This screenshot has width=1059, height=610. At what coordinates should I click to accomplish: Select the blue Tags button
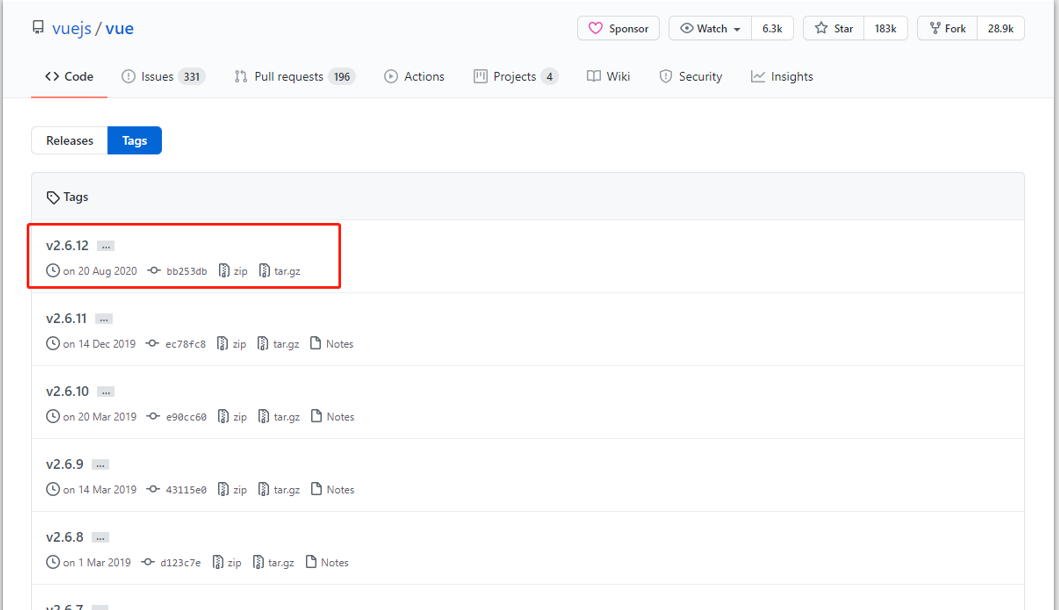click(134, 141)
